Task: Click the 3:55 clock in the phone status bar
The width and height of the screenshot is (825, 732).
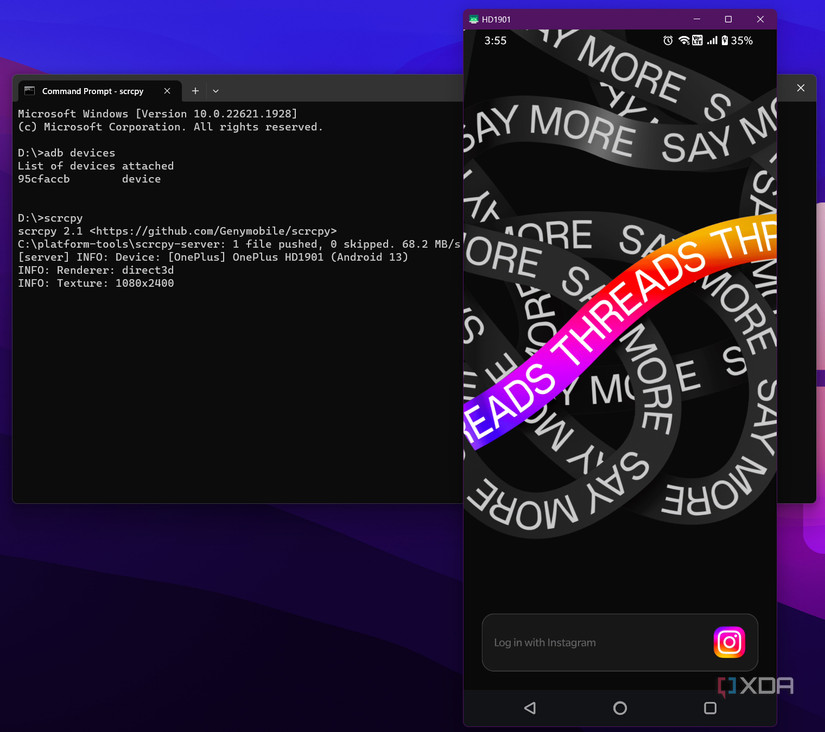Action: (x=495, y=41)
